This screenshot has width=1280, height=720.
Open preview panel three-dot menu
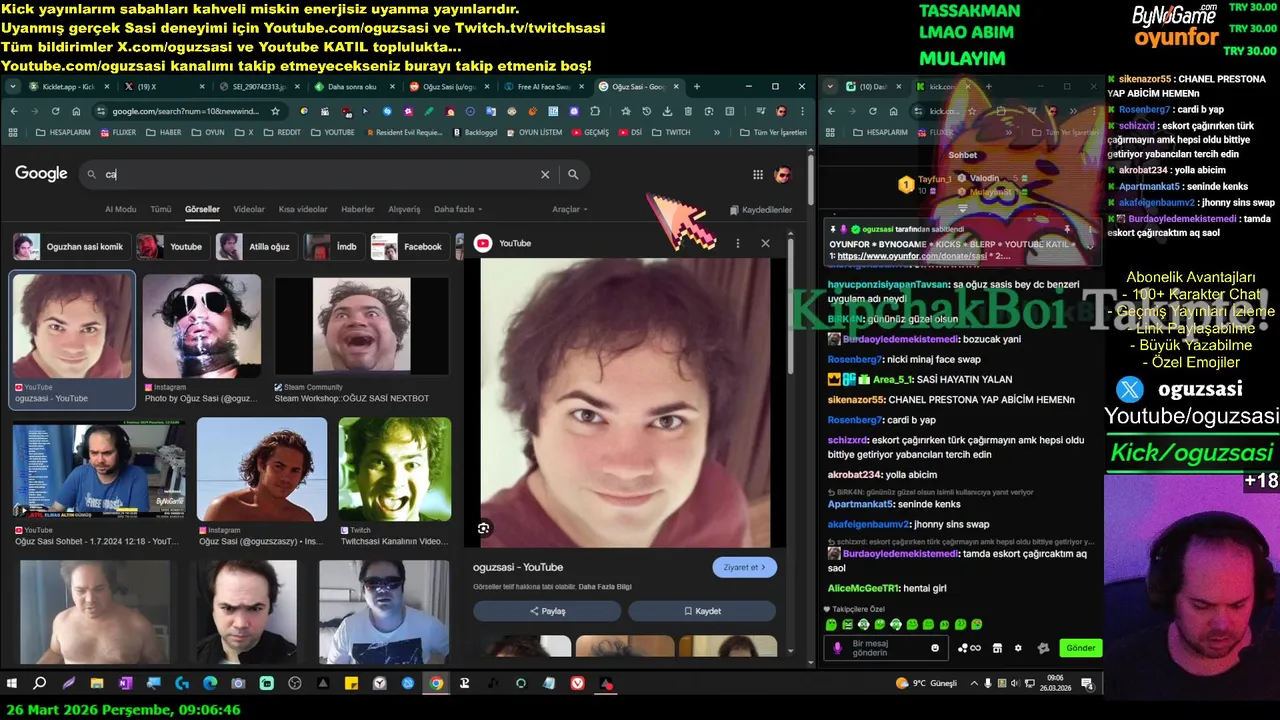click(x=738, y=243)
